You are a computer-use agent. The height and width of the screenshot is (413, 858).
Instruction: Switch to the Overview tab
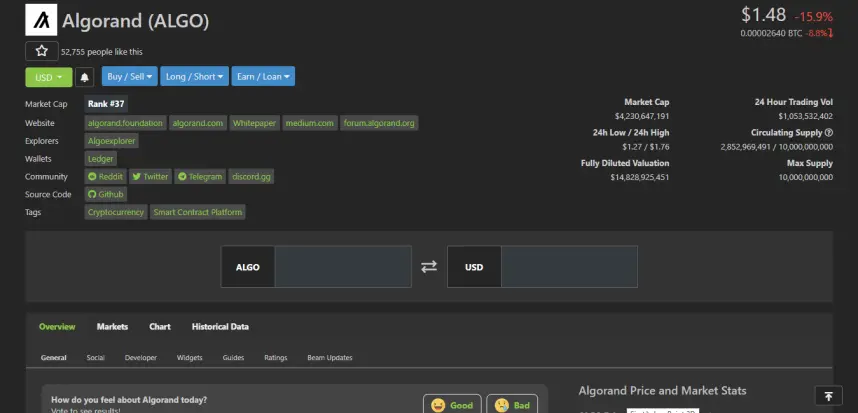pos(57,327)
